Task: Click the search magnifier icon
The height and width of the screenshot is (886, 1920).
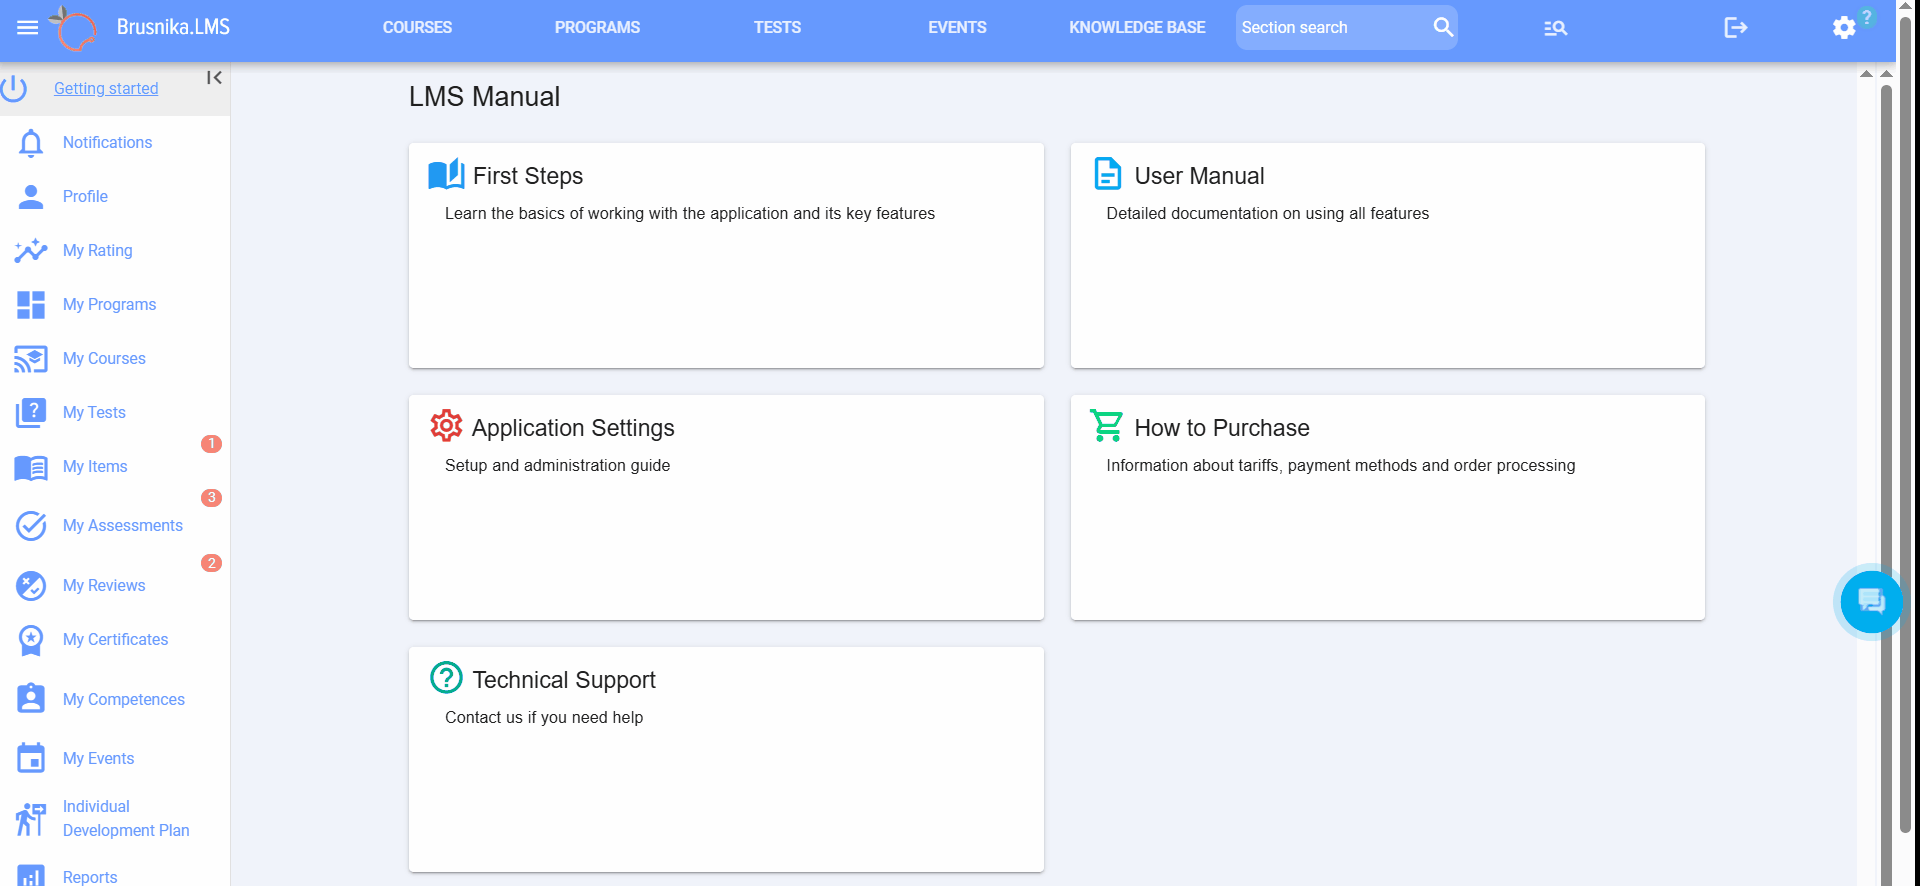Action: [1443, 27]
